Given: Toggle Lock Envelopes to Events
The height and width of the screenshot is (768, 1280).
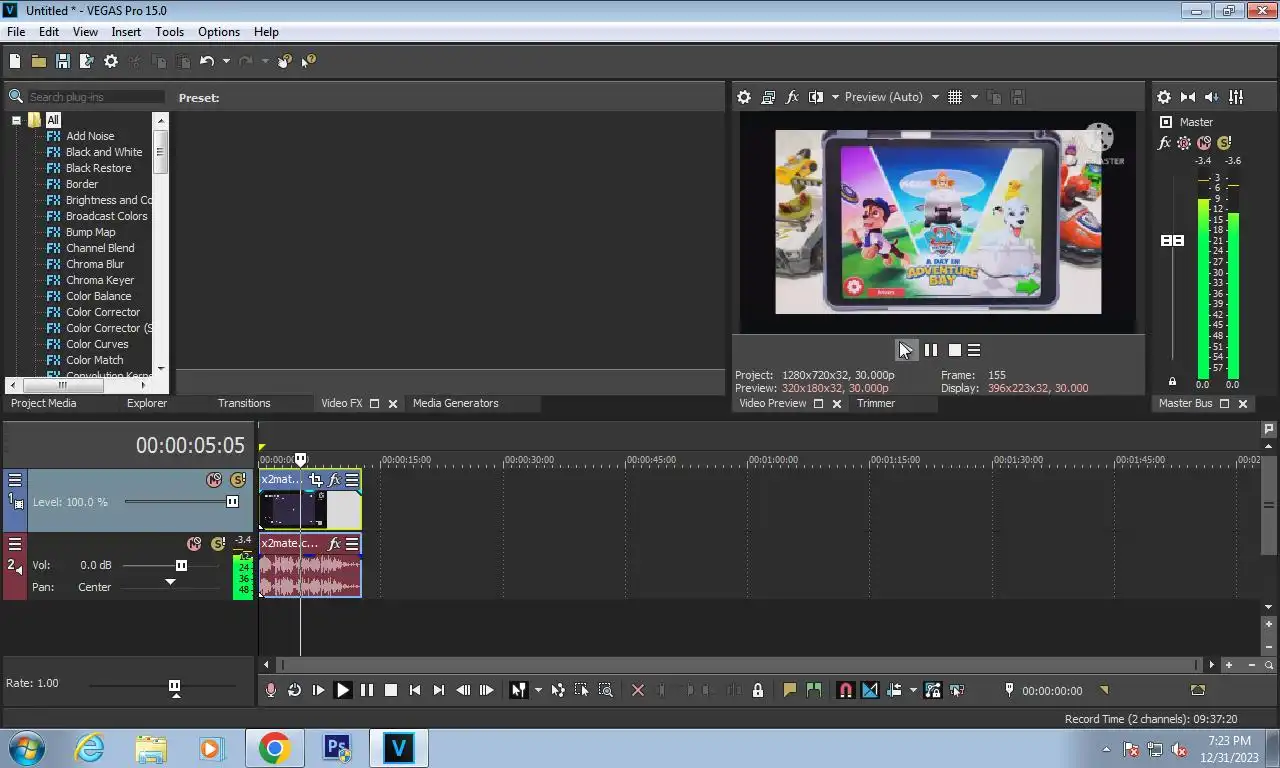Looking at the screenshot, I should pos(932,690).
